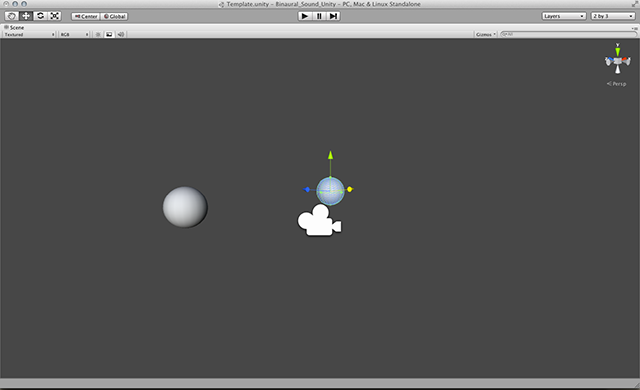
Task: Click the camera gizmo in scene
Action: pyautogui.click(x=319, y=221)
